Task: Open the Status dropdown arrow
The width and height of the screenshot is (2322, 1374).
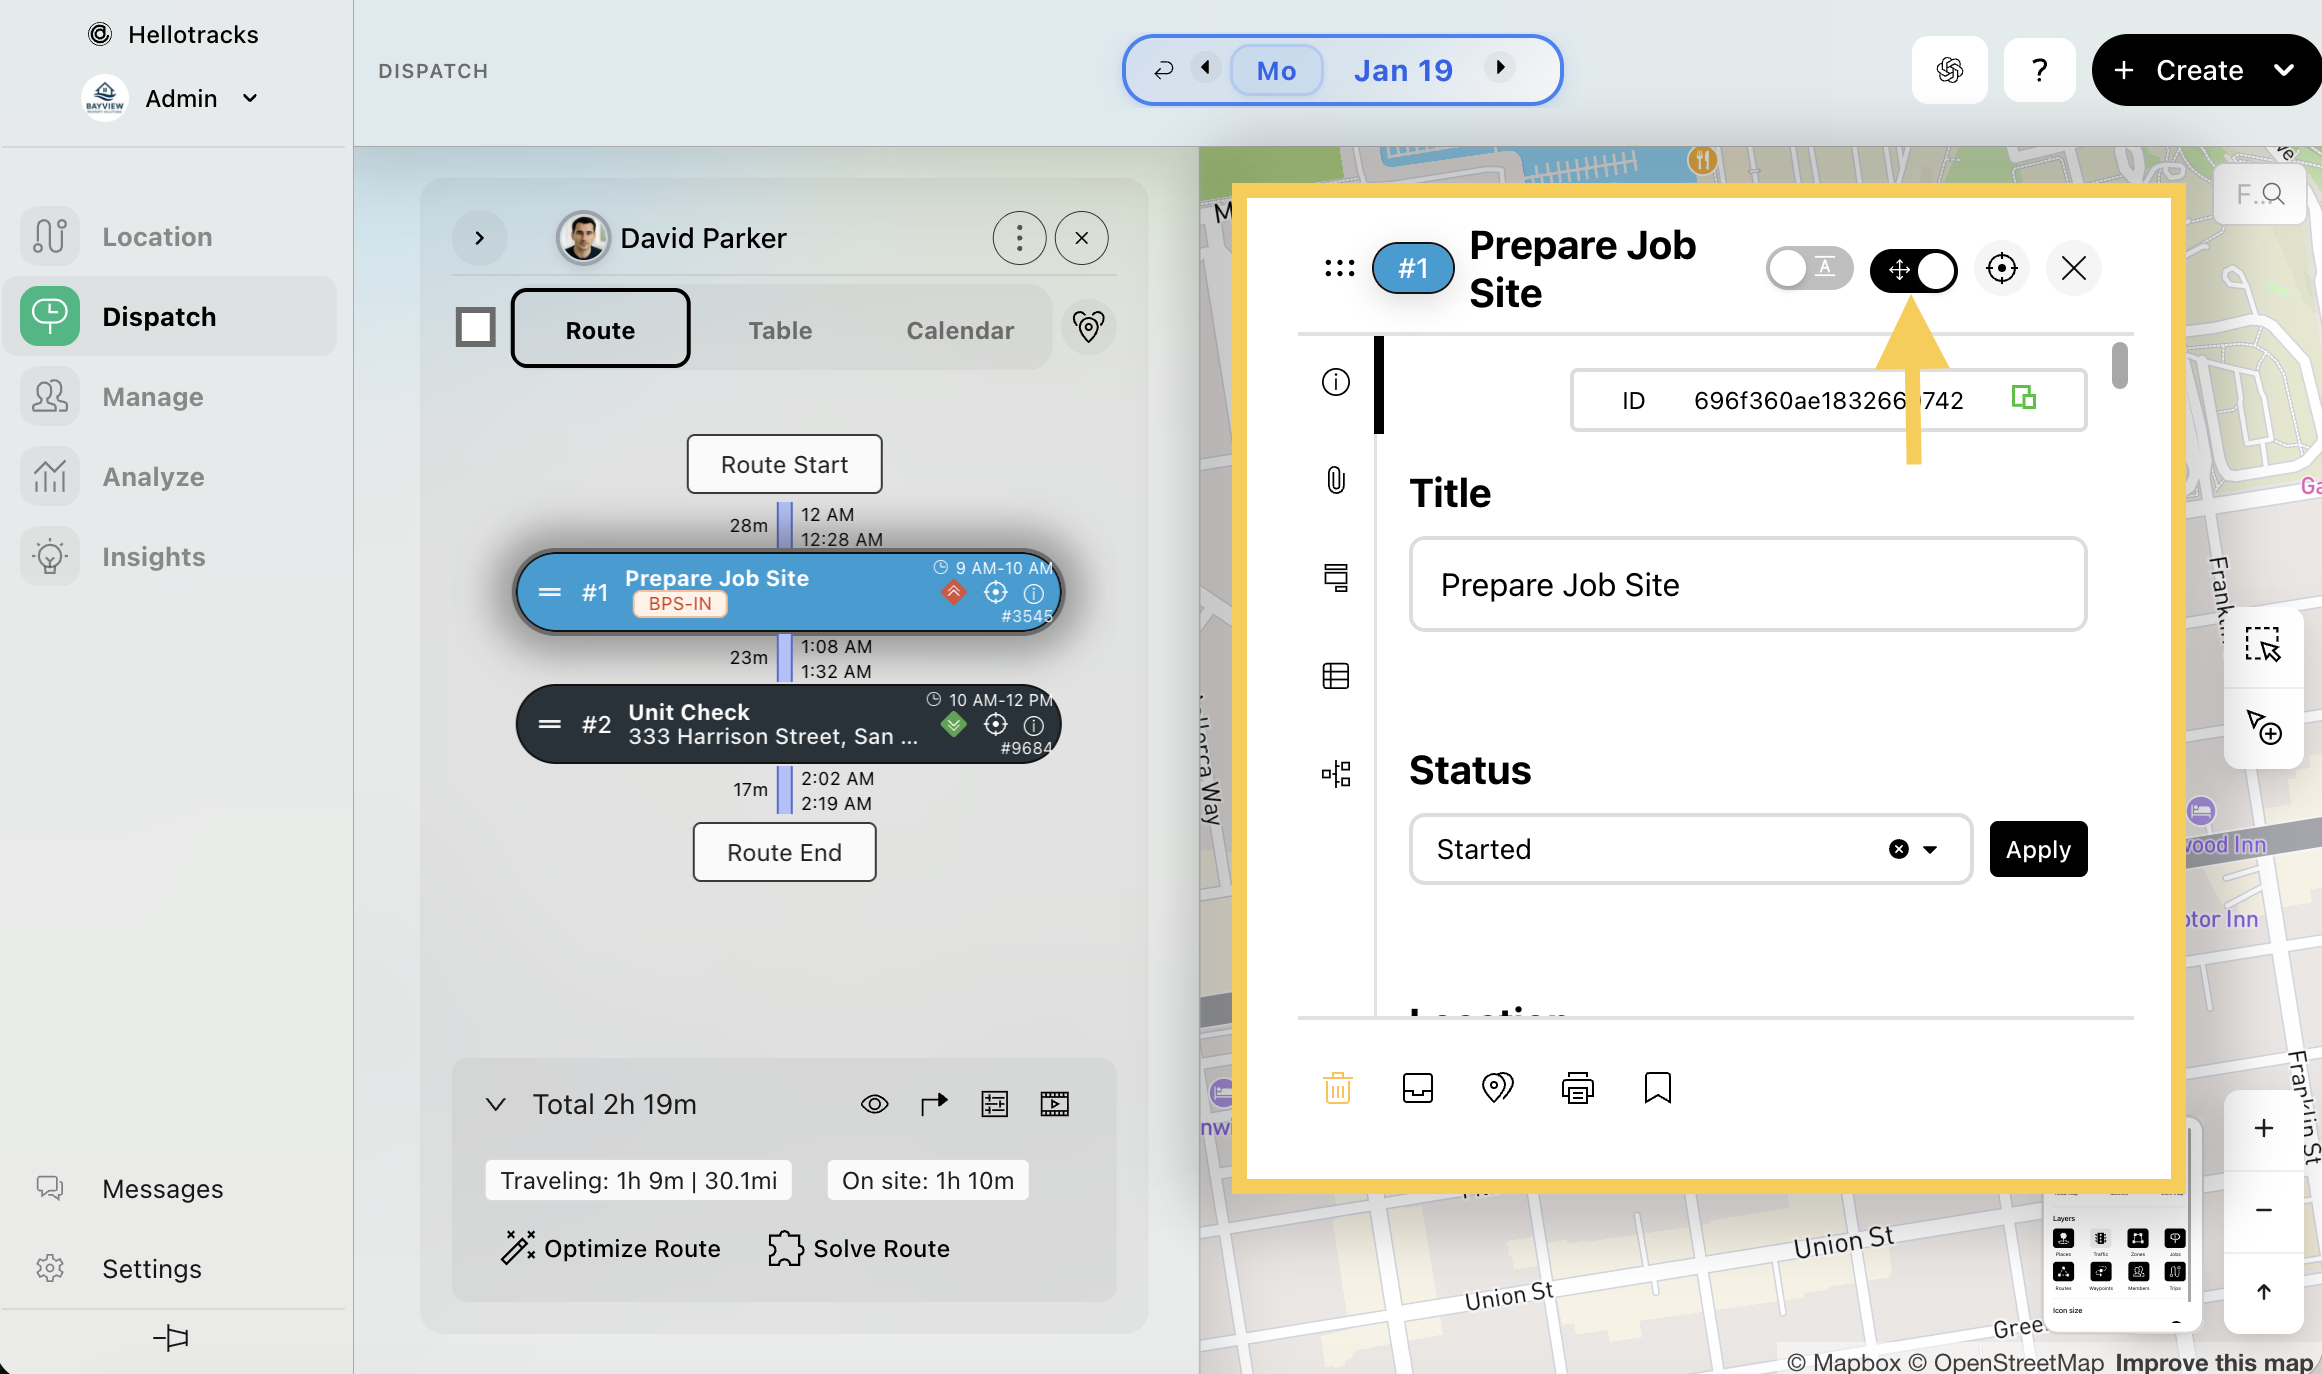Action: pos(1930,849)
